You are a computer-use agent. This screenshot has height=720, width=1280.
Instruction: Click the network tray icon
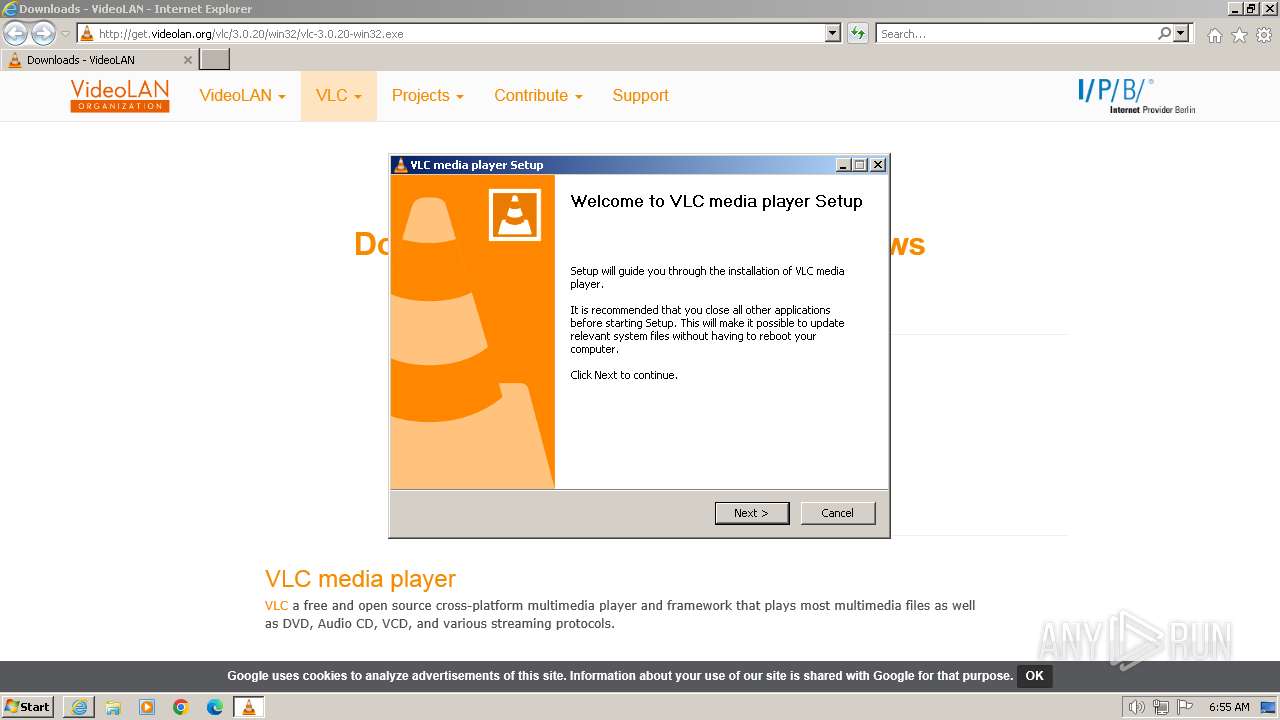[x=1160, y=707]
